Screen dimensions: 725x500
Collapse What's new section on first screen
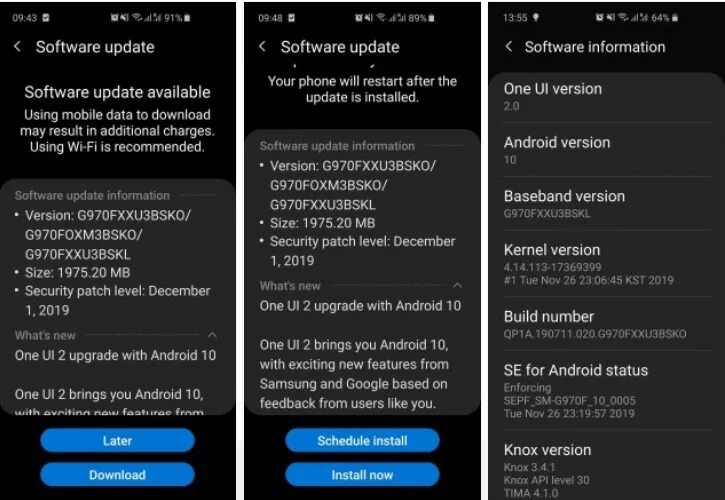coord(212,334)
